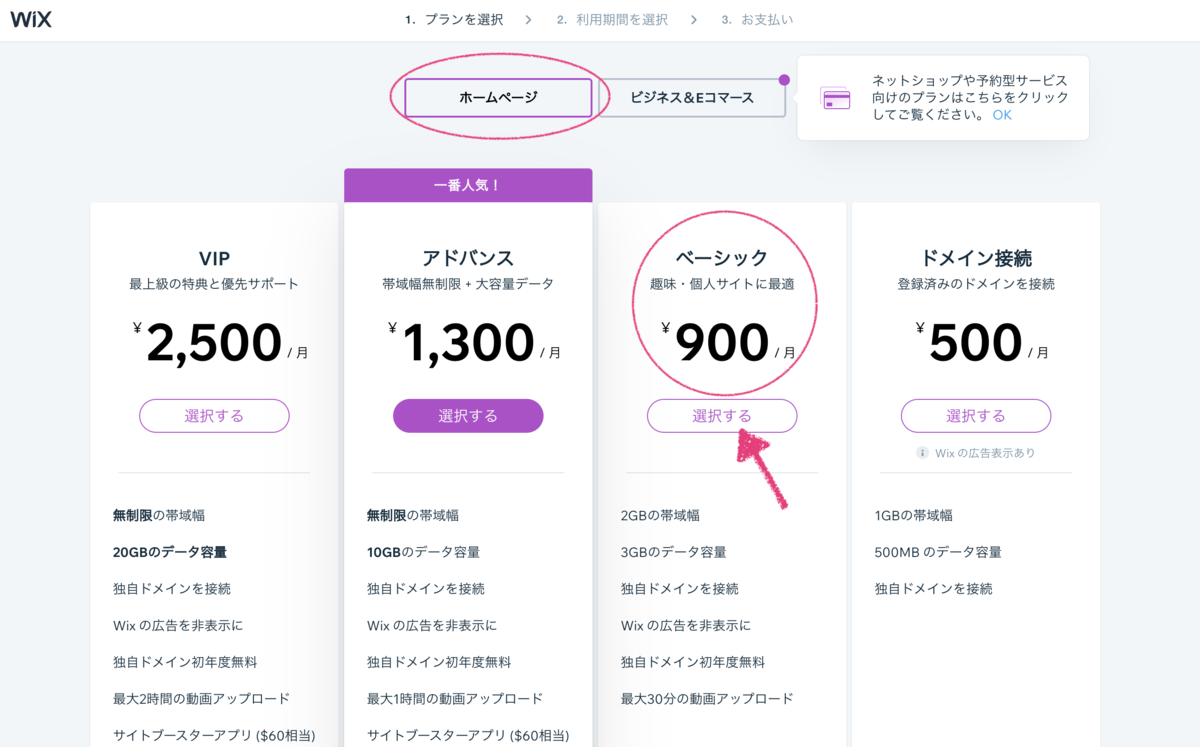
Task: Click the Wix logo
Action: 31,19
